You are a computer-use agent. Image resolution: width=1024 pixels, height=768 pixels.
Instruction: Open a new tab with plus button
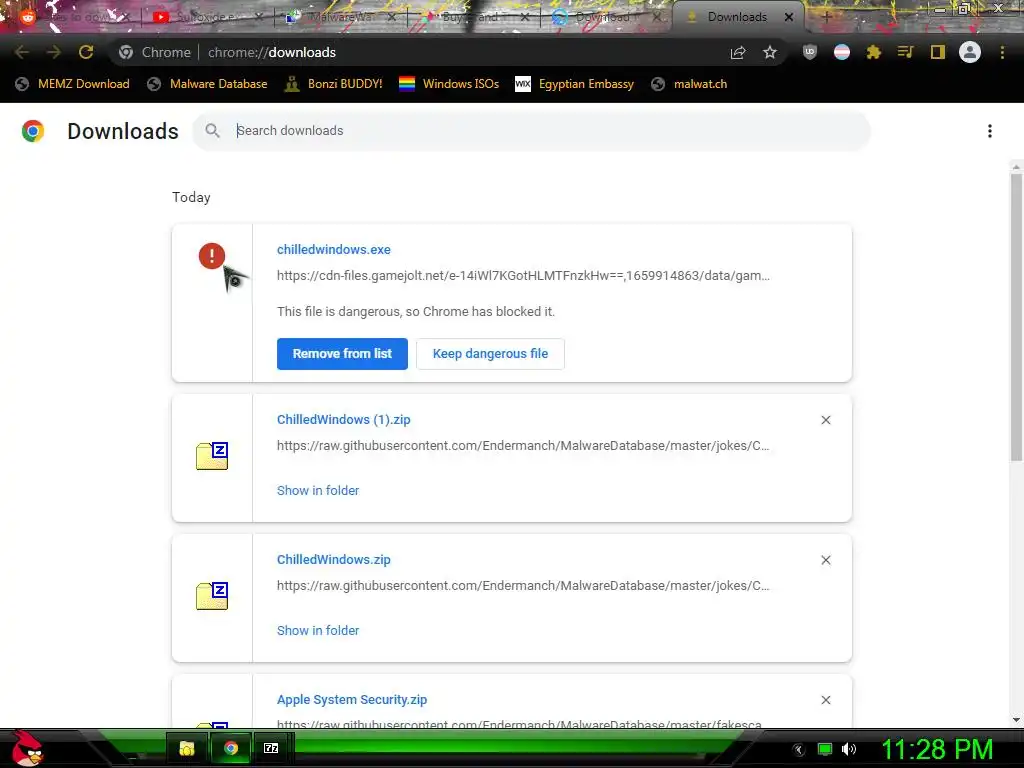tap(826, 17)
